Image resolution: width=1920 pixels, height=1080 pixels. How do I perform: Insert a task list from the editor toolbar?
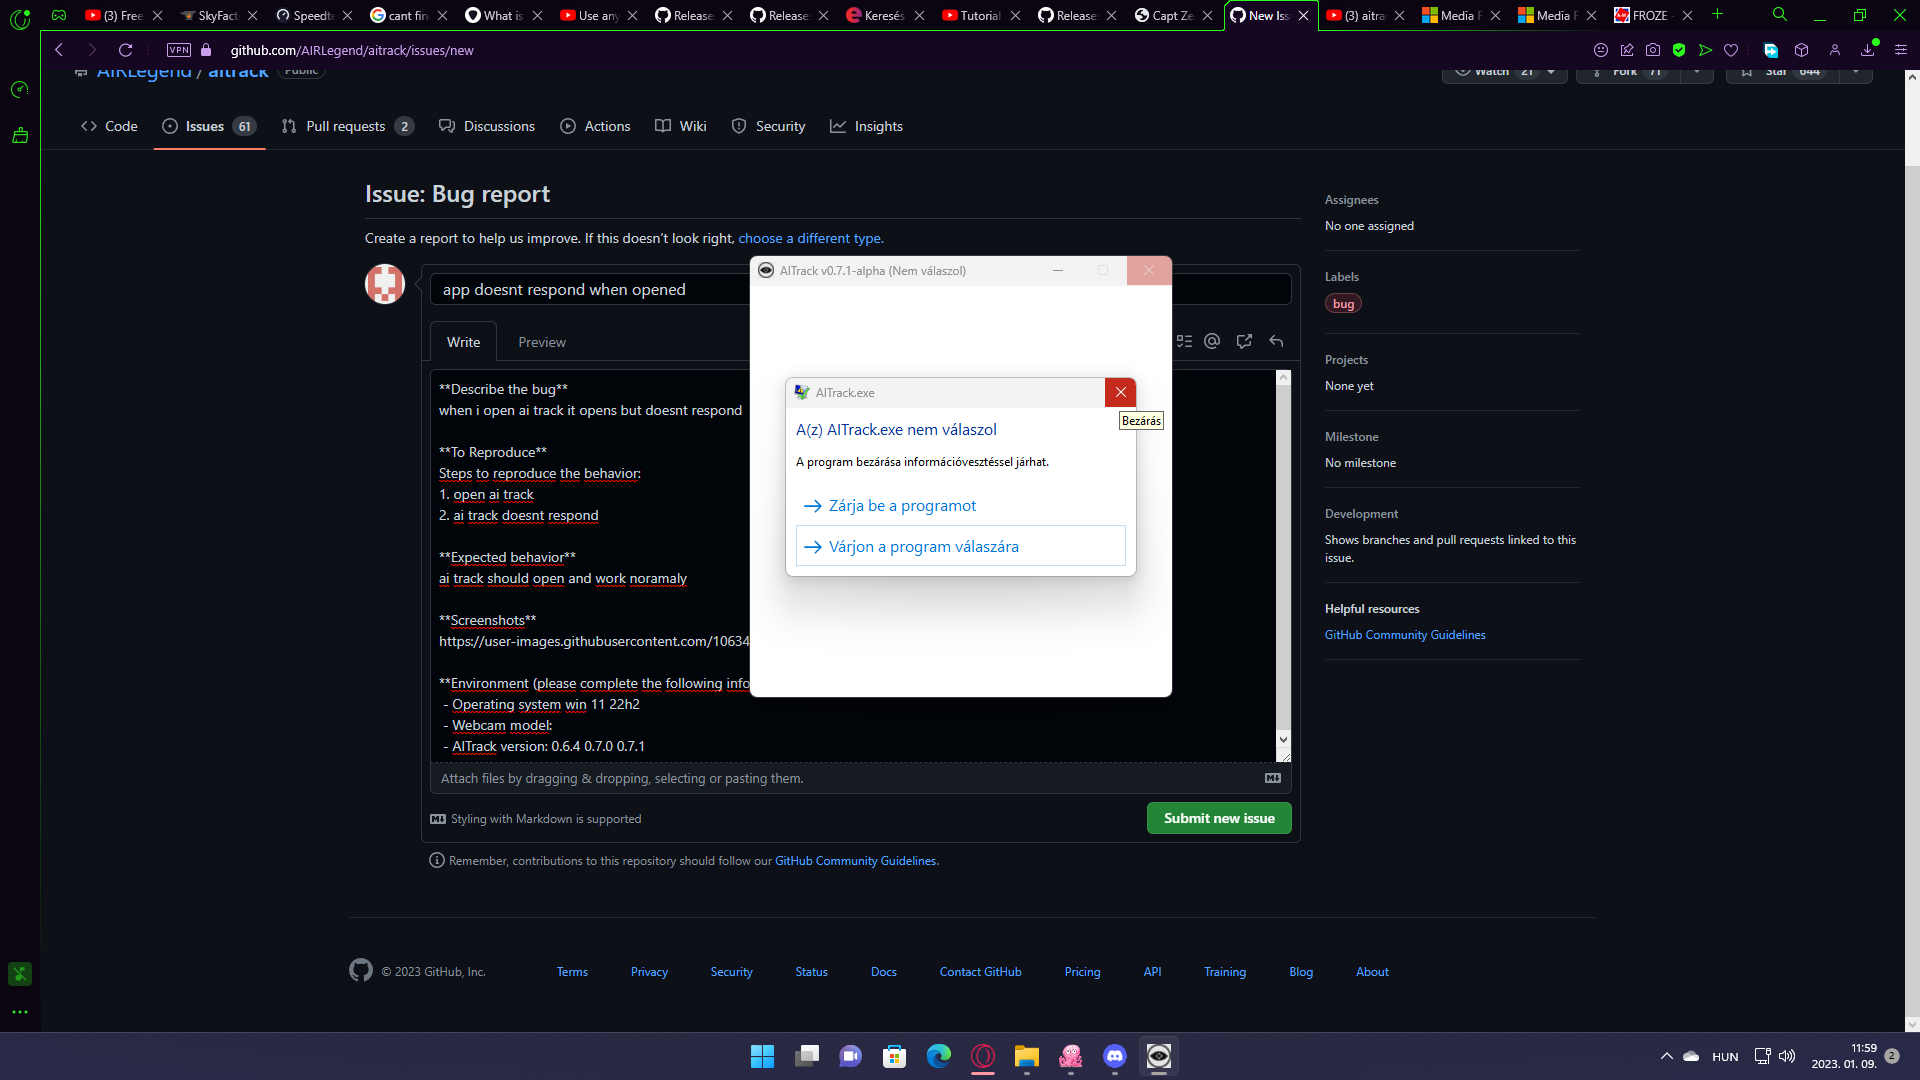[x=1184, y=341]
